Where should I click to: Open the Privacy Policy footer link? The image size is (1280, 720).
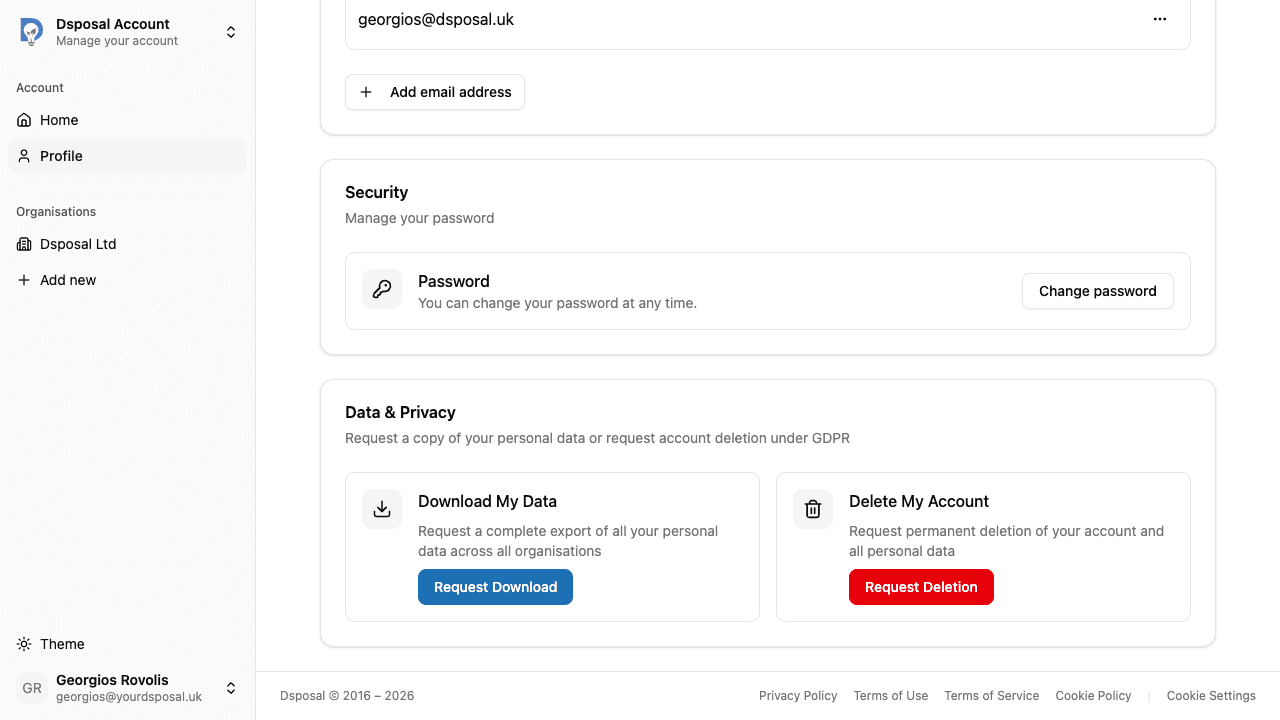[x=798, y=696]
